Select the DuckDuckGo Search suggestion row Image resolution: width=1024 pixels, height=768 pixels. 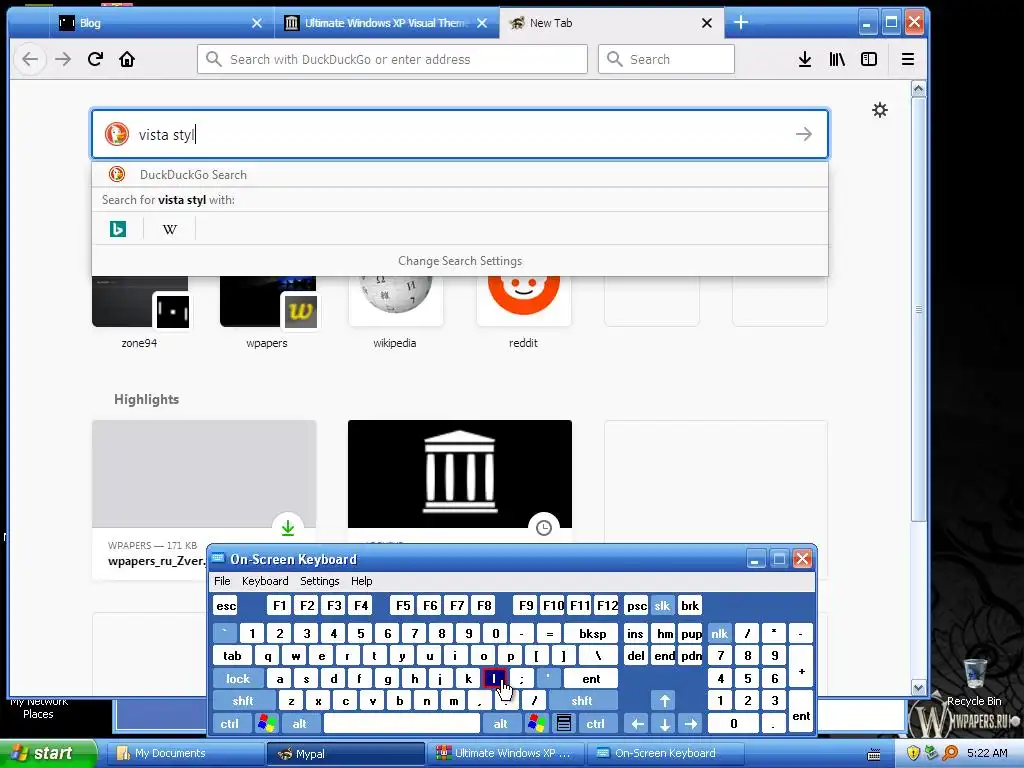[460, 174]
